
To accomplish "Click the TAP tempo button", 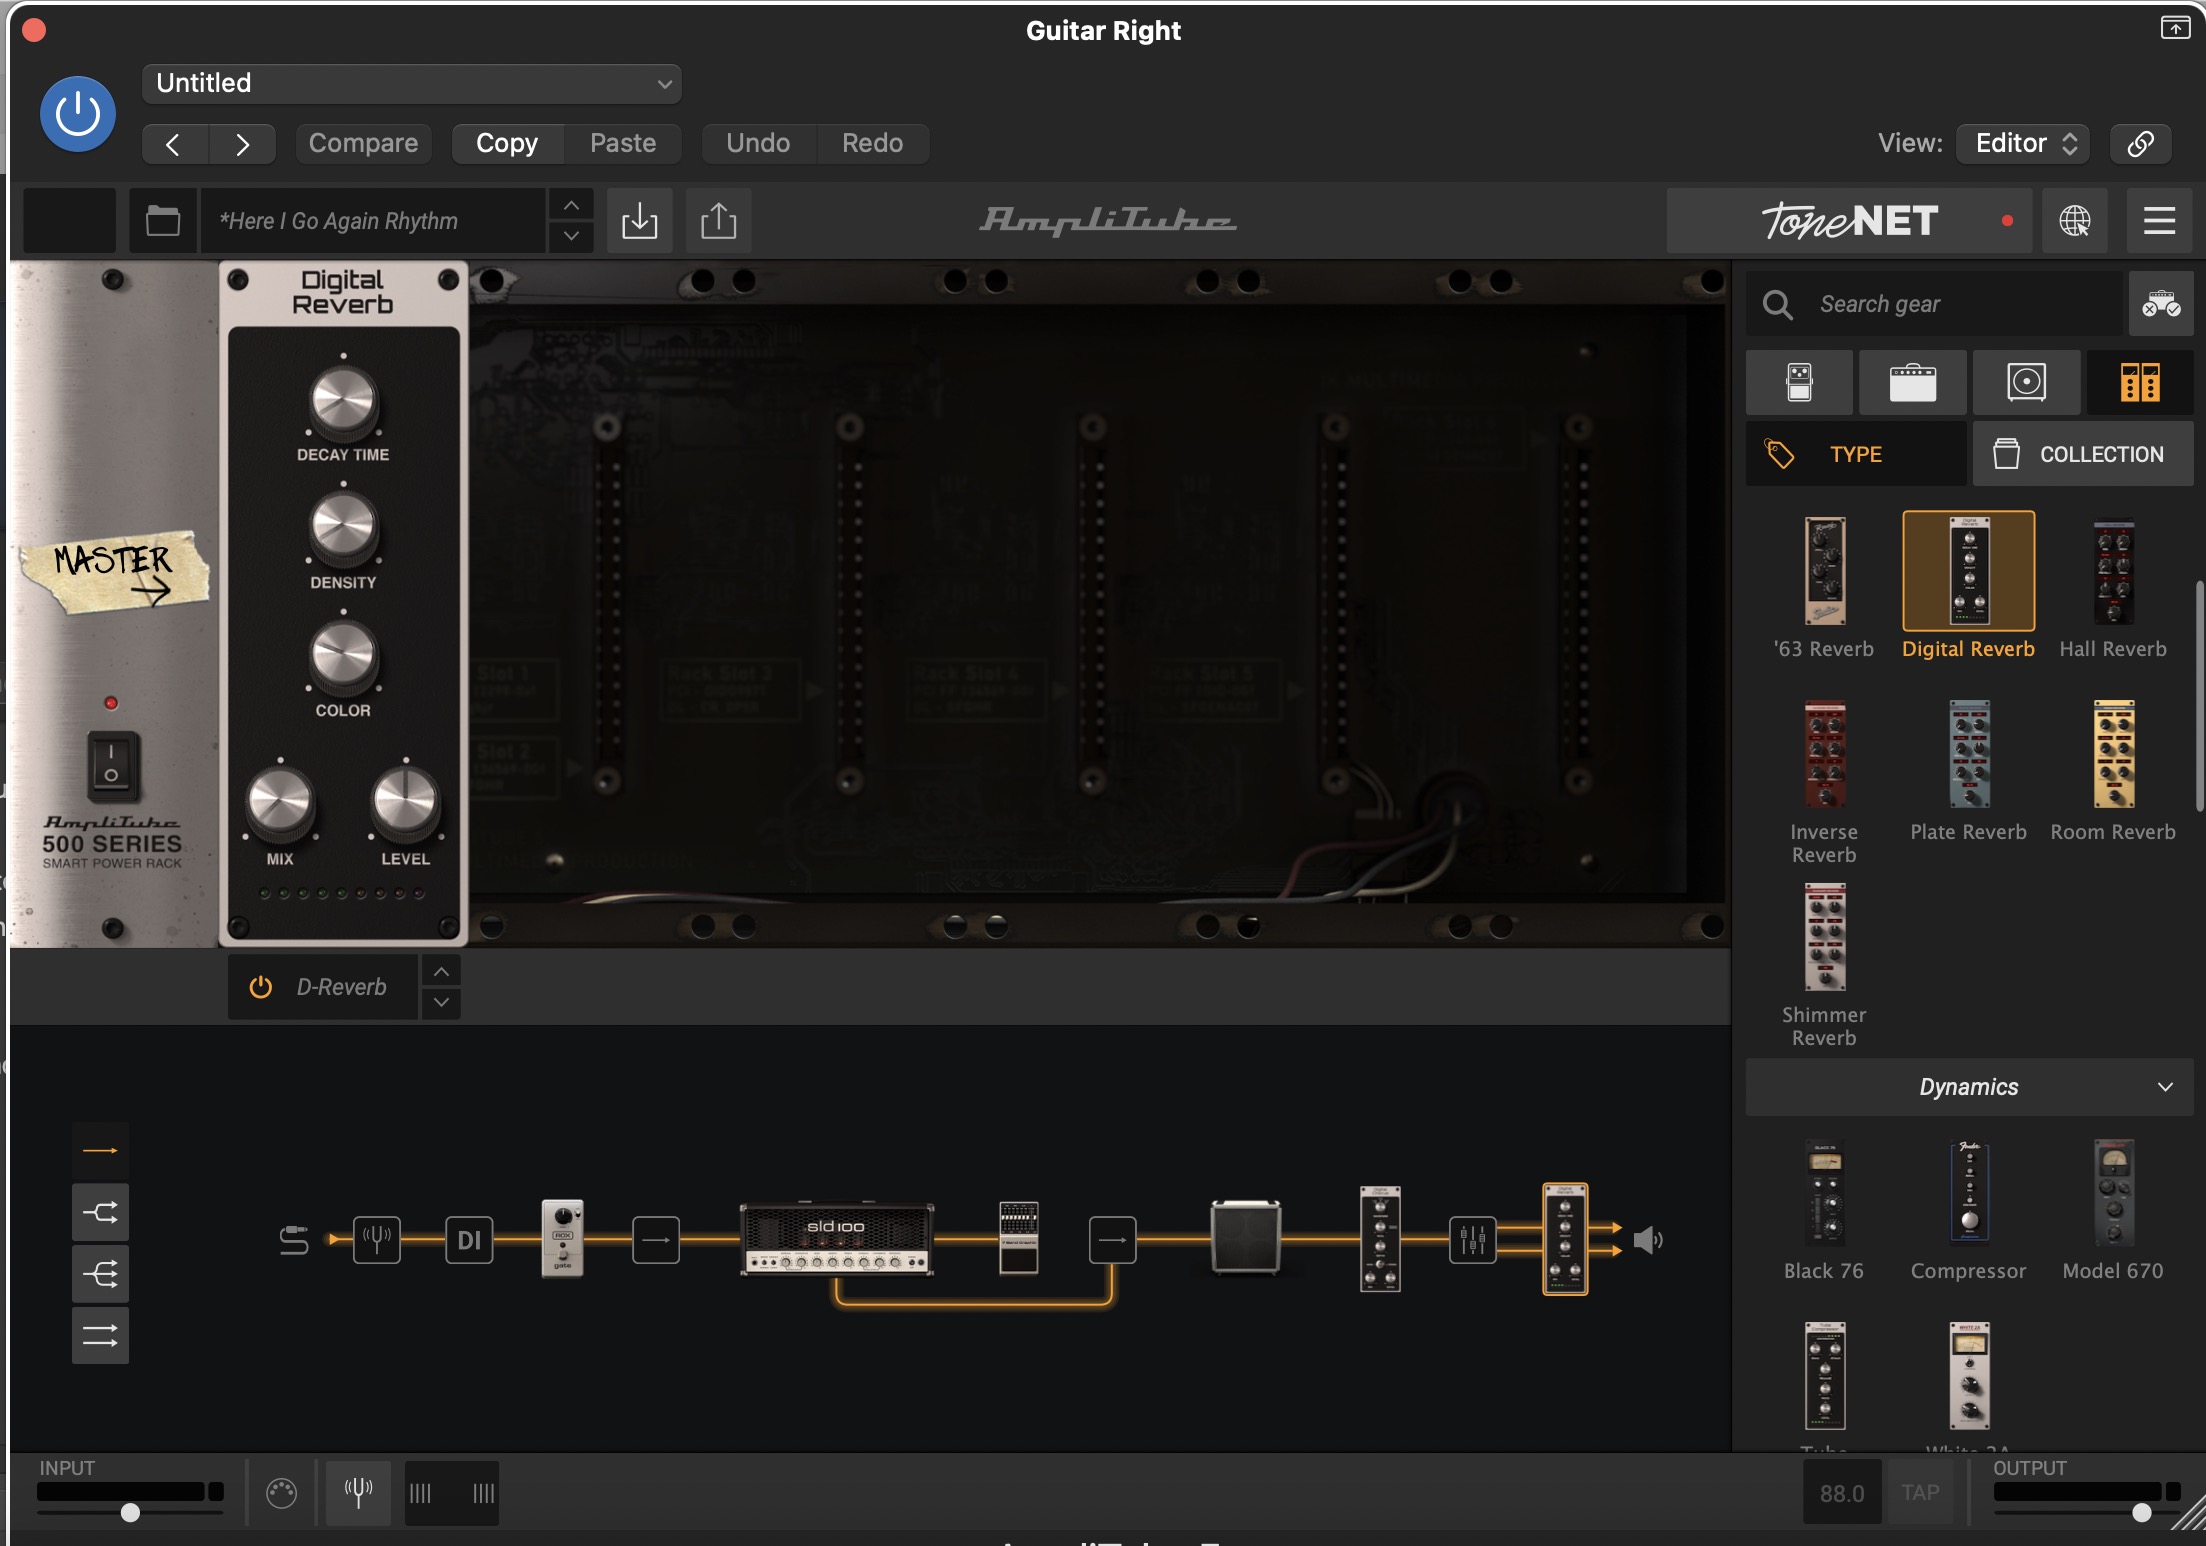I will coord(1920,1493).
